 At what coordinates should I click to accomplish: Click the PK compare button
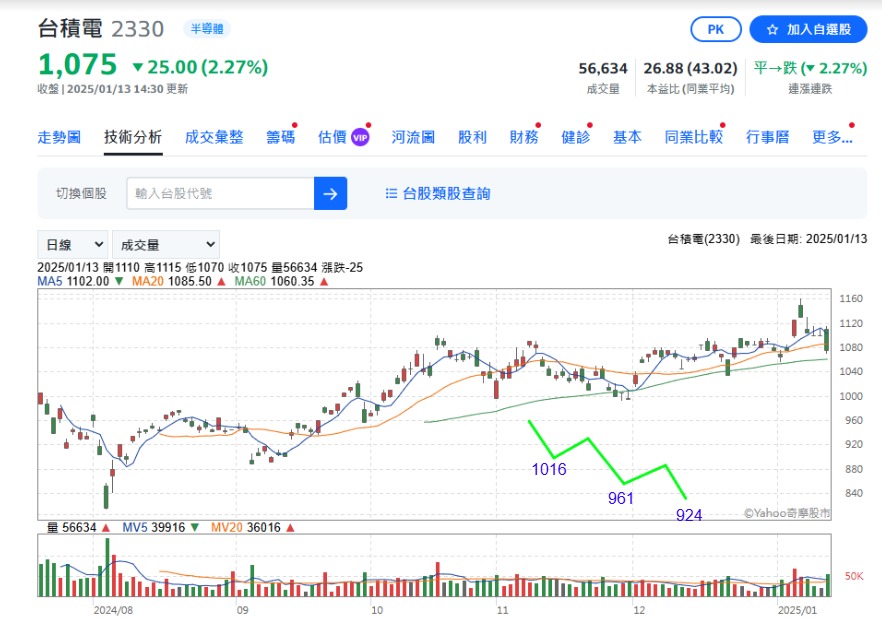[716, 29]
